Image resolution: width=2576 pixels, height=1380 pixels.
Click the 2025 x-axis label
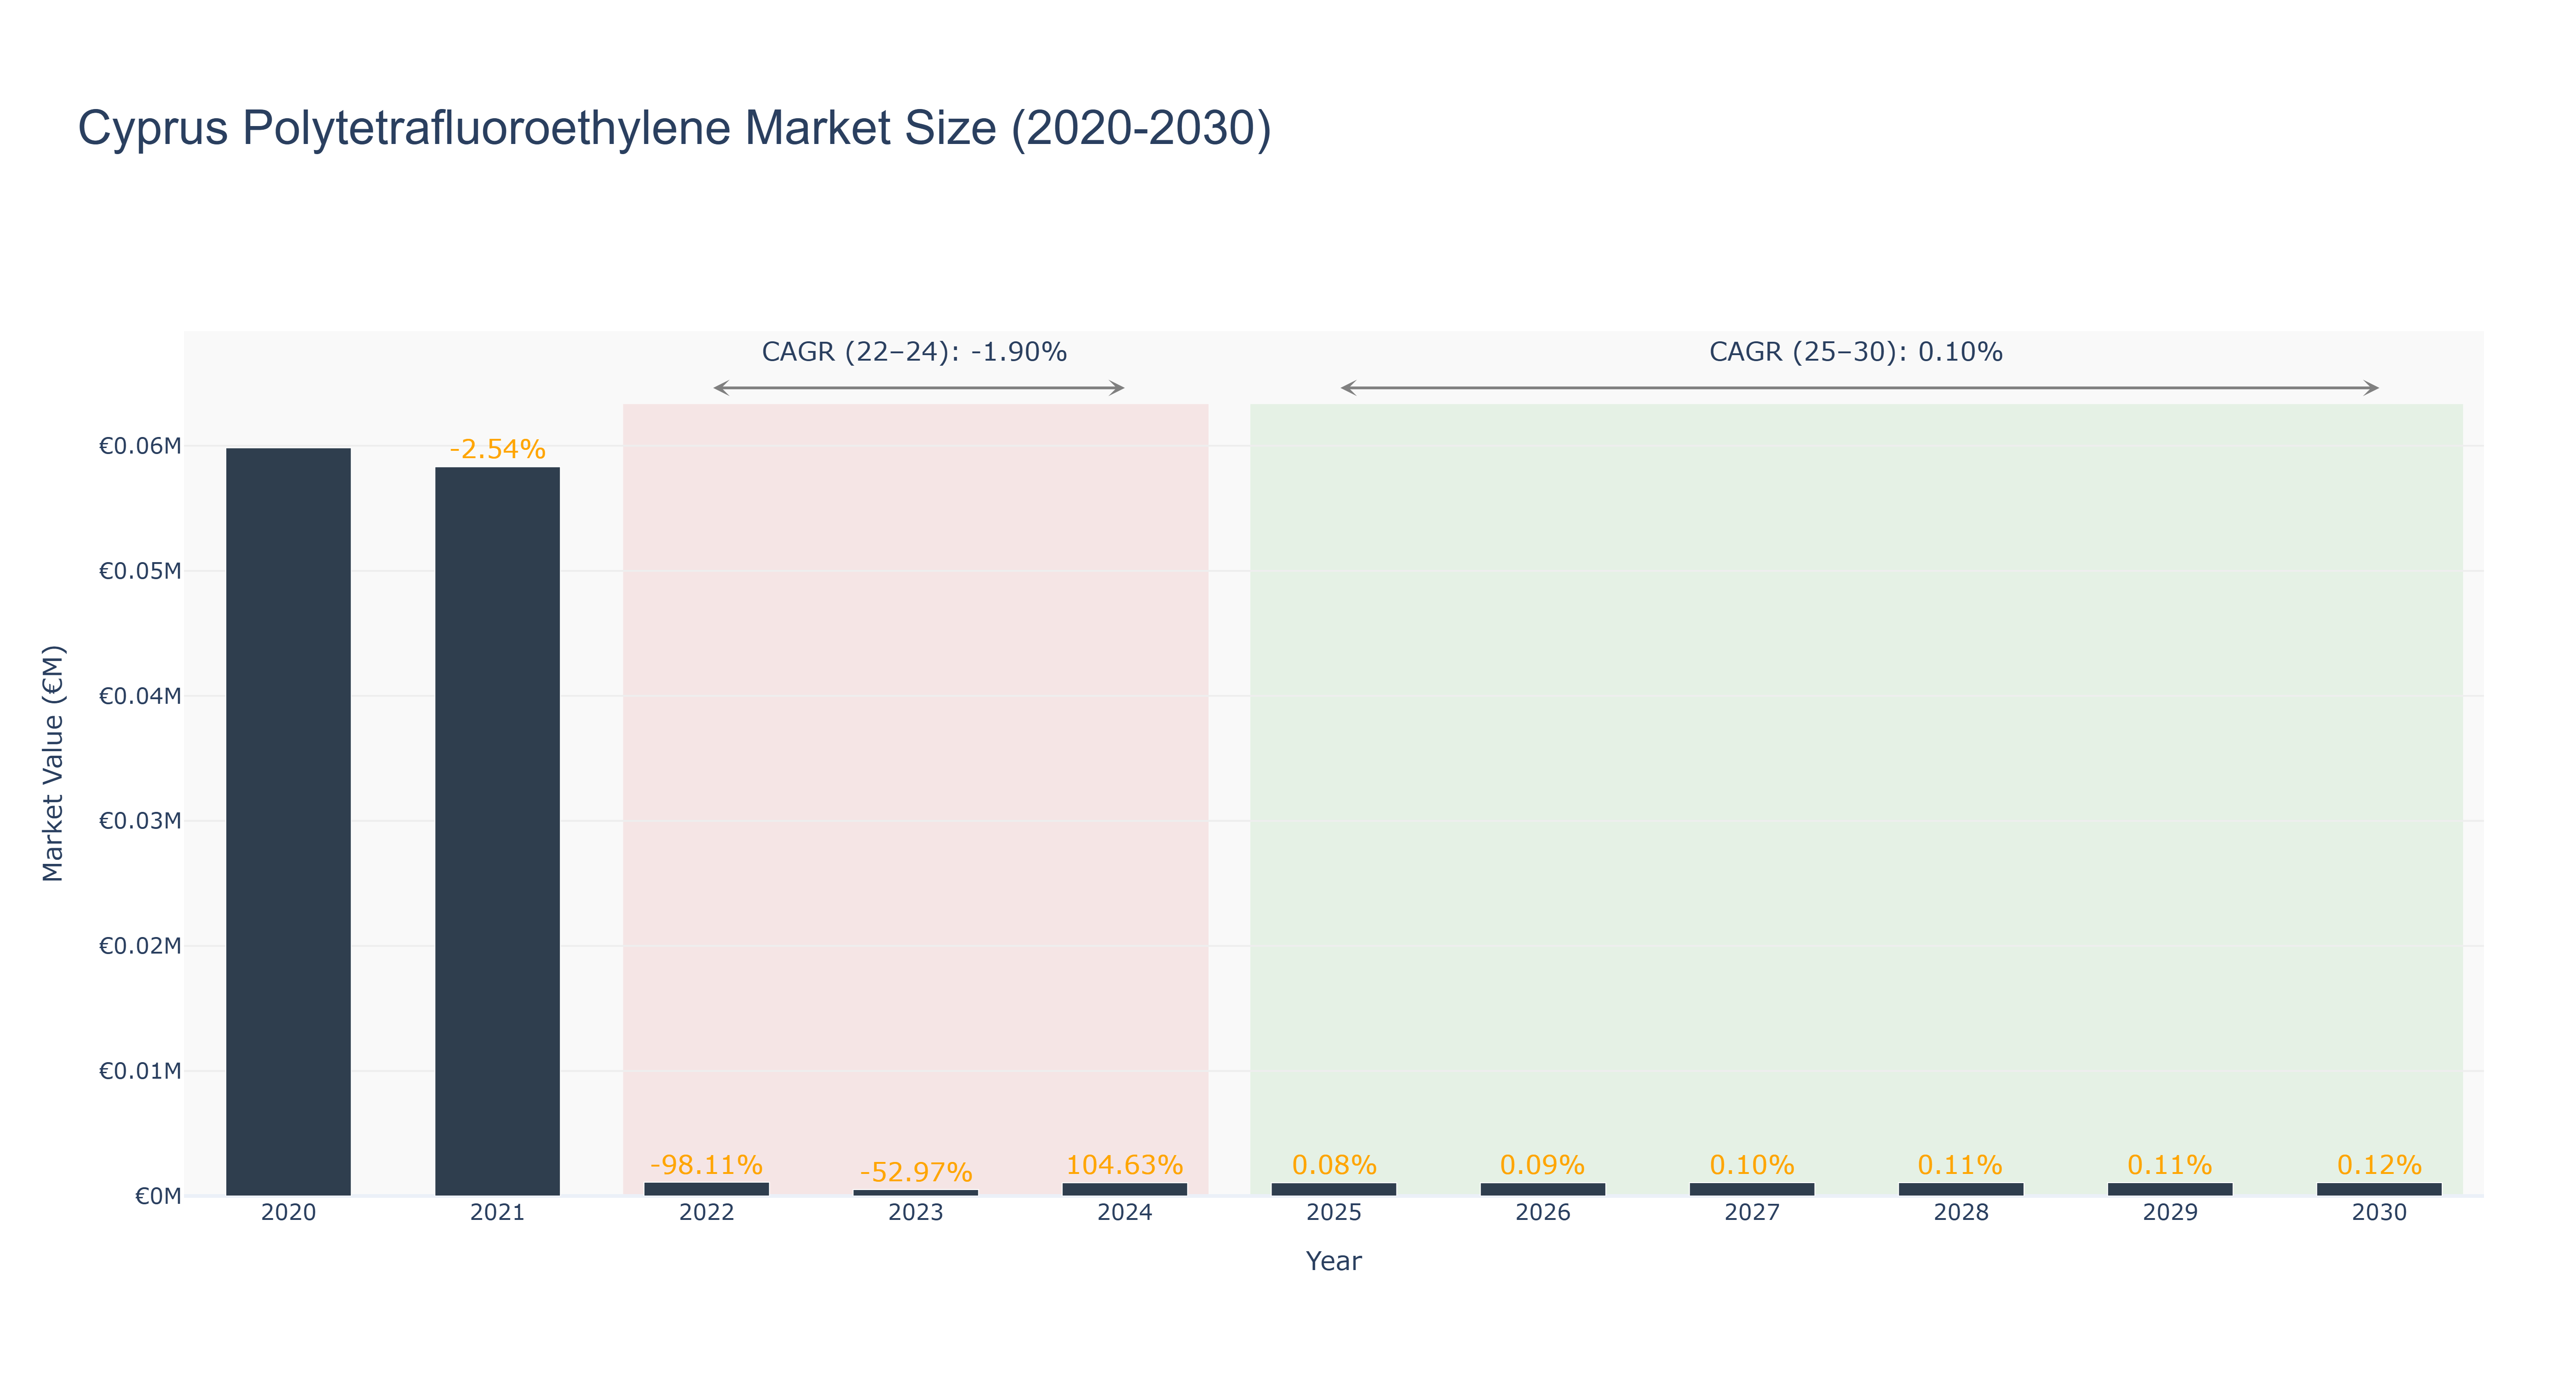(1334, 1213)
